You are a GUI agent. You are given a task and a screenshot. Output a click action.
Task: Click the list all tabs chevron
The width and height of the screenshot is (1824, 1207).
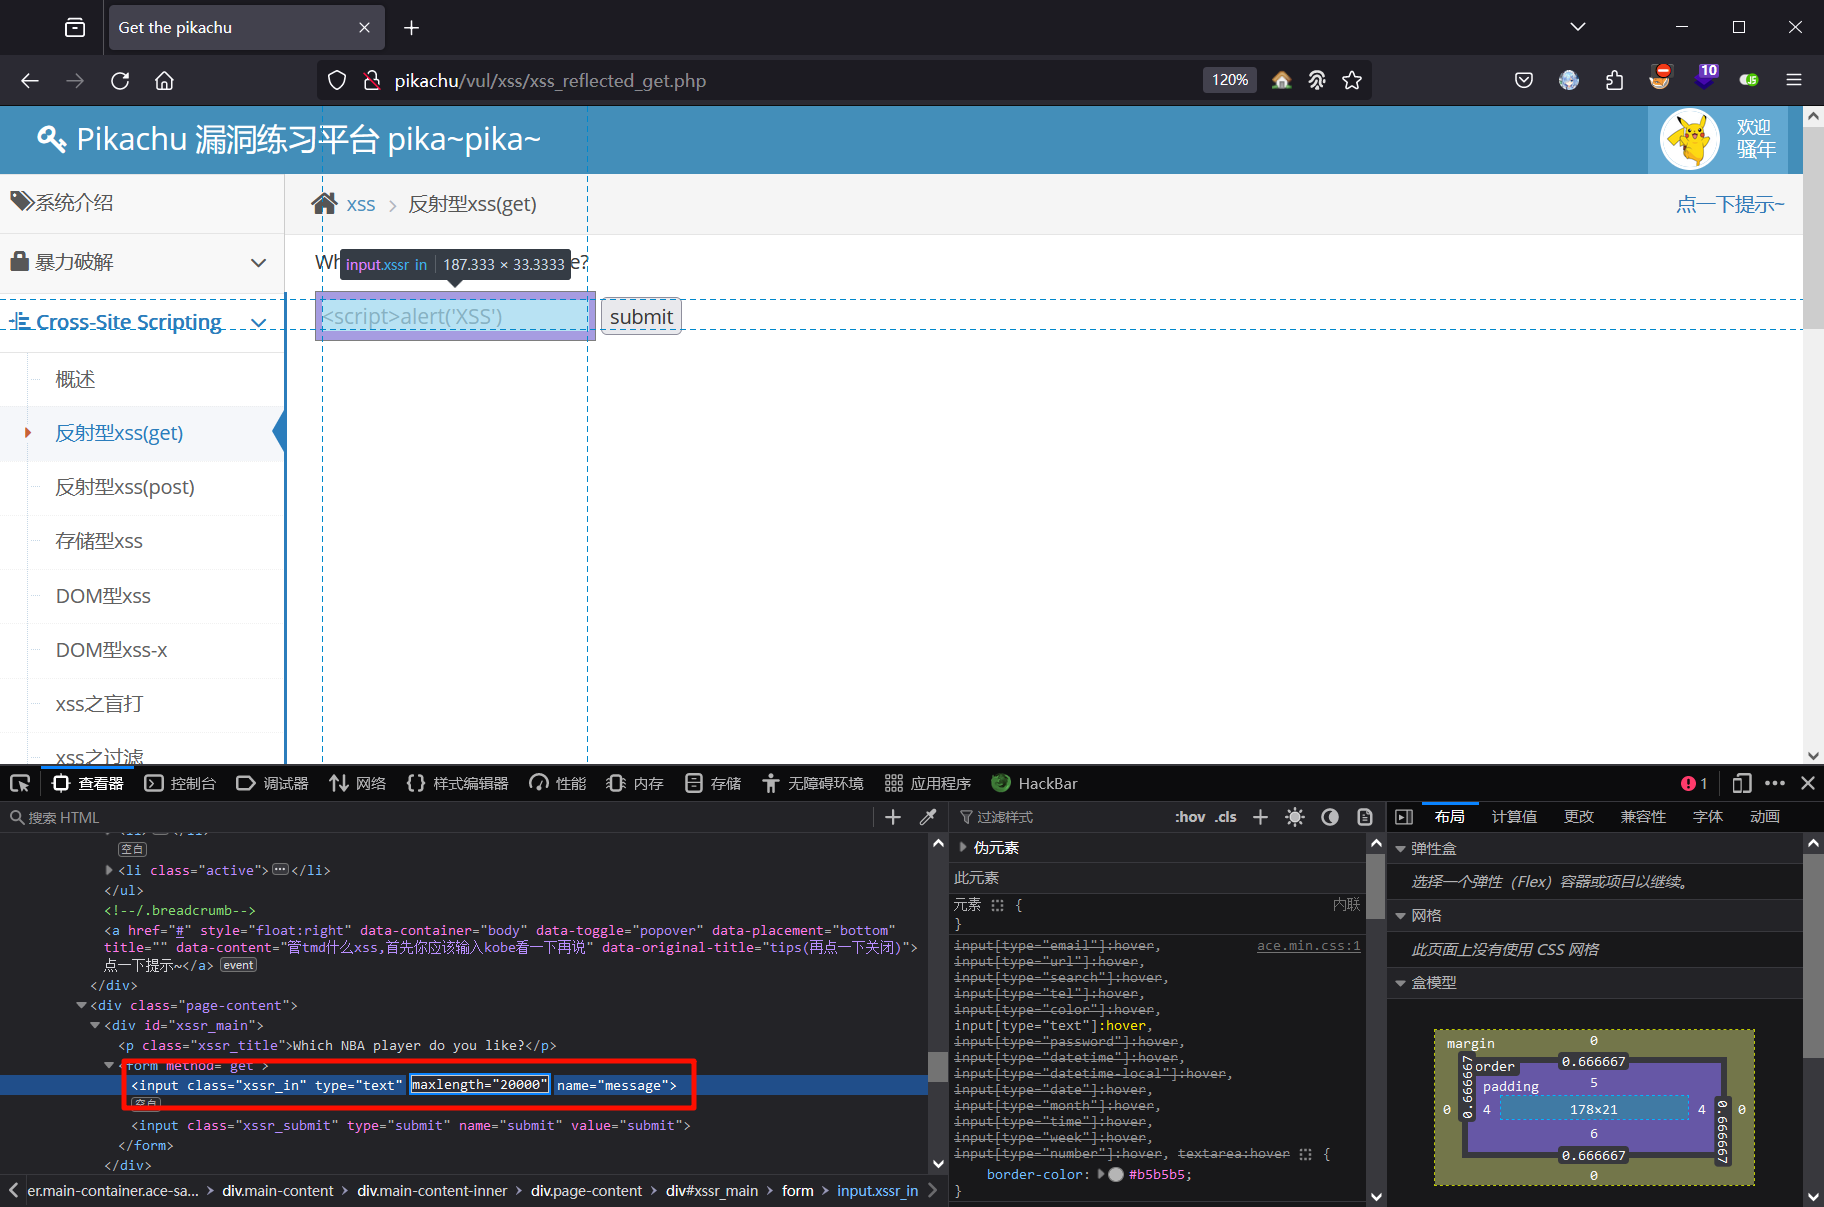pyautogui.click(x=1578, y=27)
